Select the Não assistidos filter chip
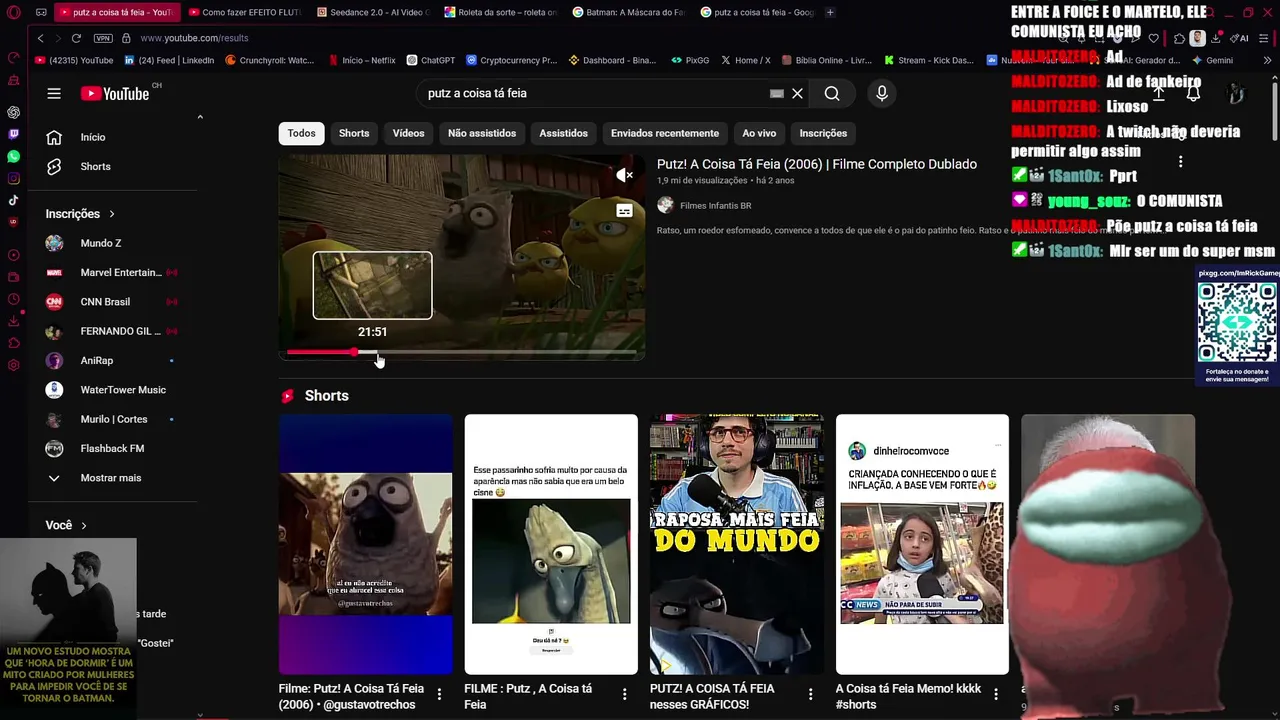Viewport: 1280px width, 720px height. tap(482, 133)
